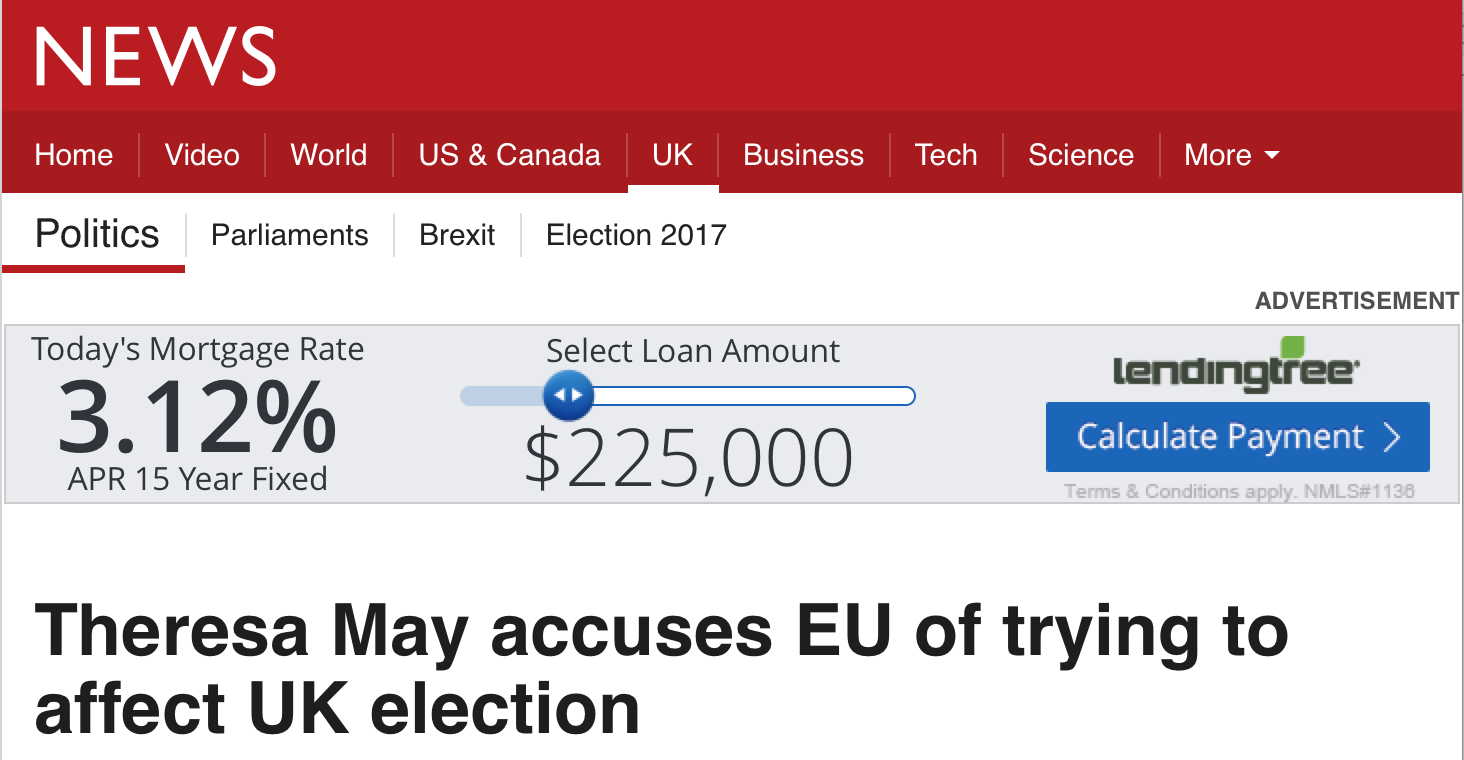
Task: Switch to the Politics tab
Action: coord(97,235)
